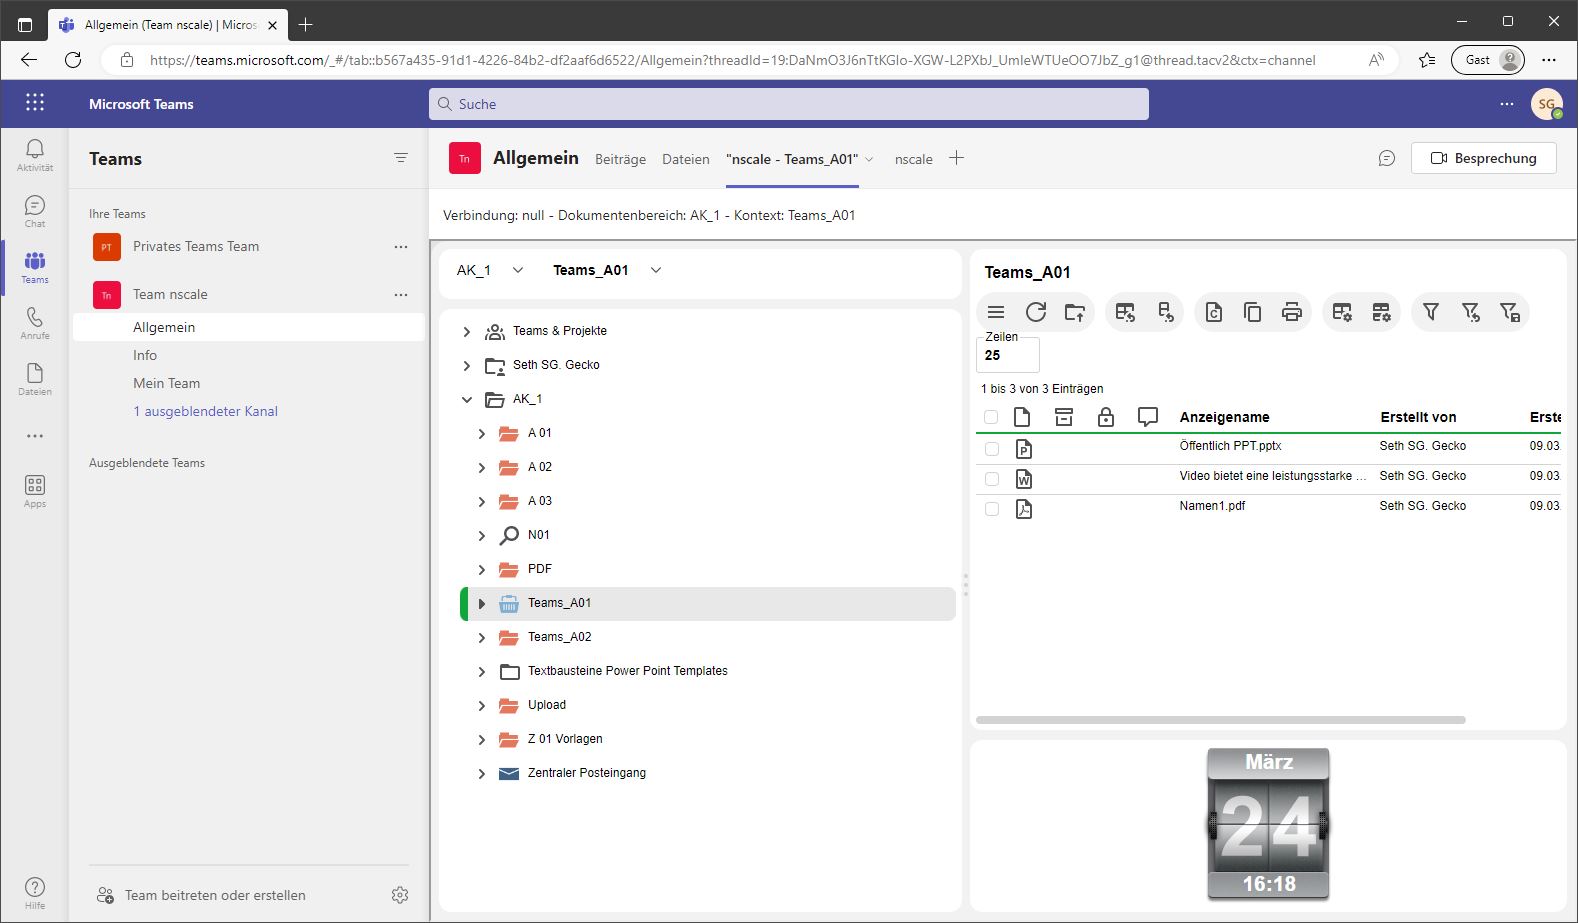Check the box for Öffentlich PPT.pptx

pyautogui.click(x=992, y=449)
